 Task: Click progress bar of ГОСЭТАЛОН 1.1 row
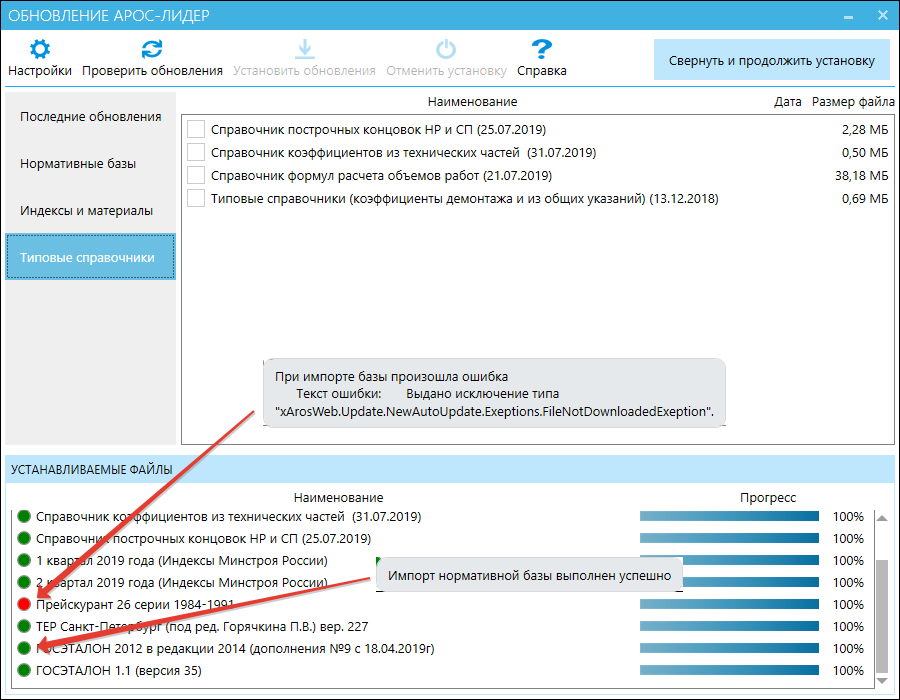click(729, 670)
